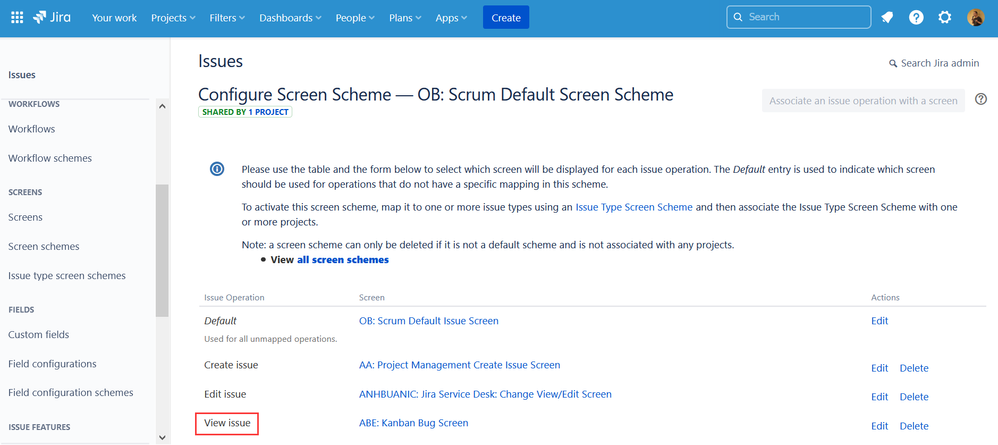This screenshot has height=445, width=998.
Task: Click the sidebar scroll down arrow
Action: [x=162, y=437]
